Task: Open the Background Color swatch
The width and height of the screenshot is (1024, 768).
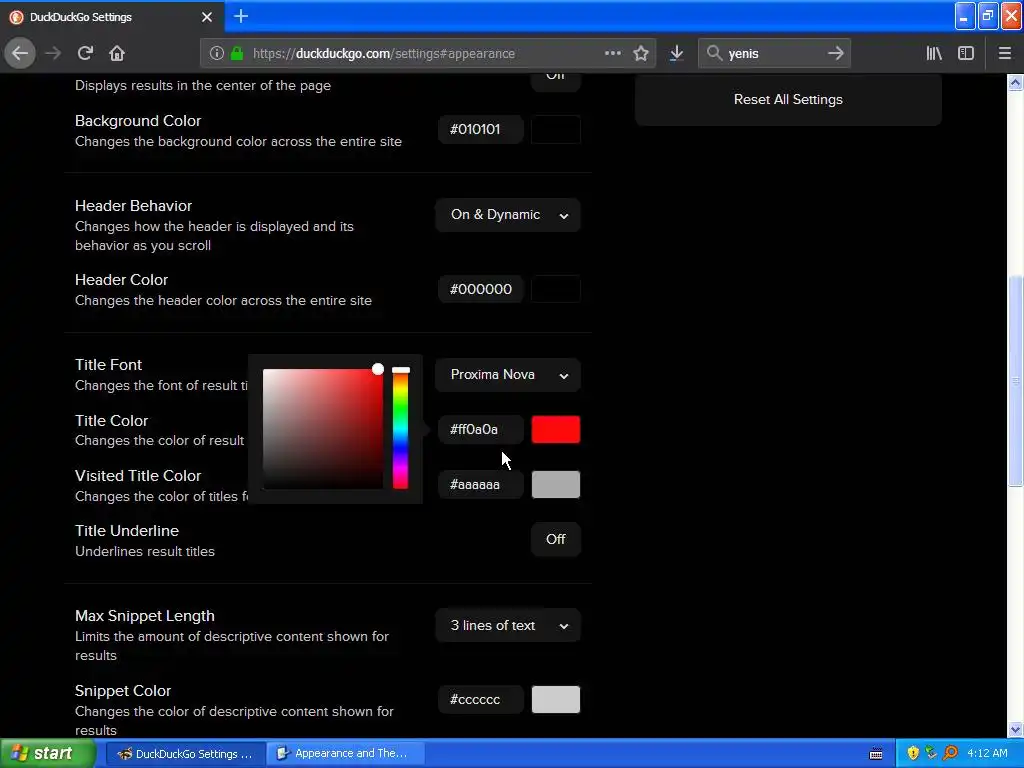Action: point(556,129)
